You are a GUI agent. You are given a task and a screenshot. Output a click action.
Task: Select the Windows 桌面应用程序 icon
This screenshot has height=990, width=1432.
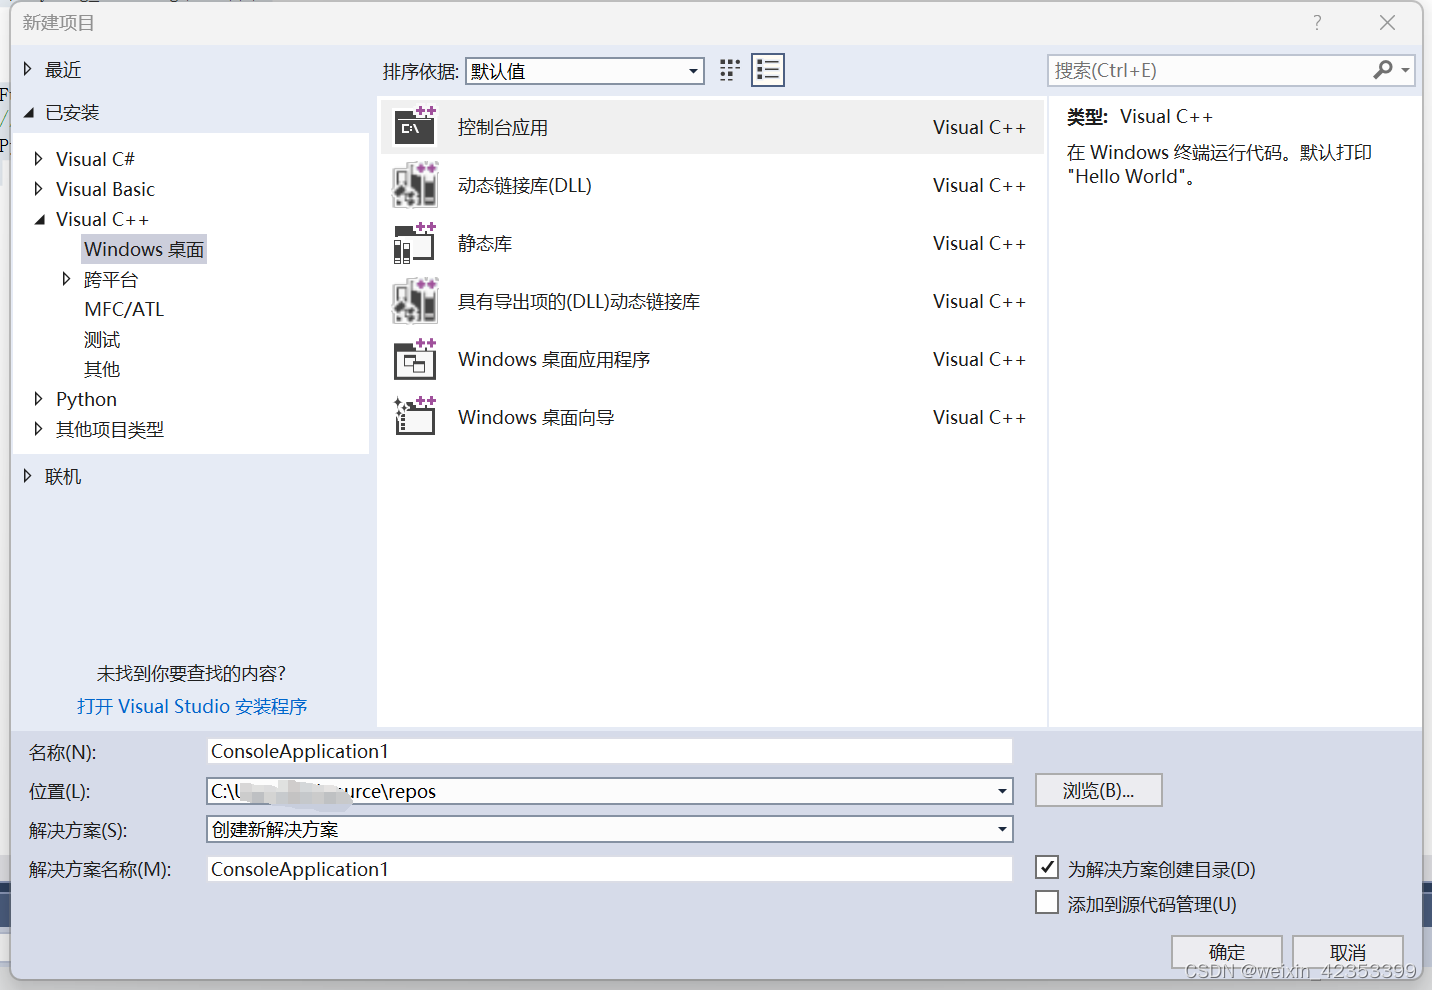[x=415, y=359]
